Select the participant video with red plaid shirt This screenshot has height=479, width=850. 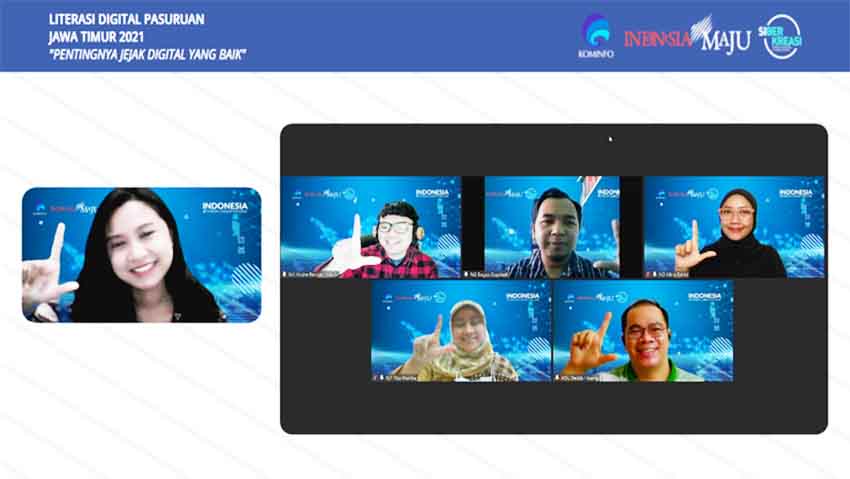[x=371, y=227]
